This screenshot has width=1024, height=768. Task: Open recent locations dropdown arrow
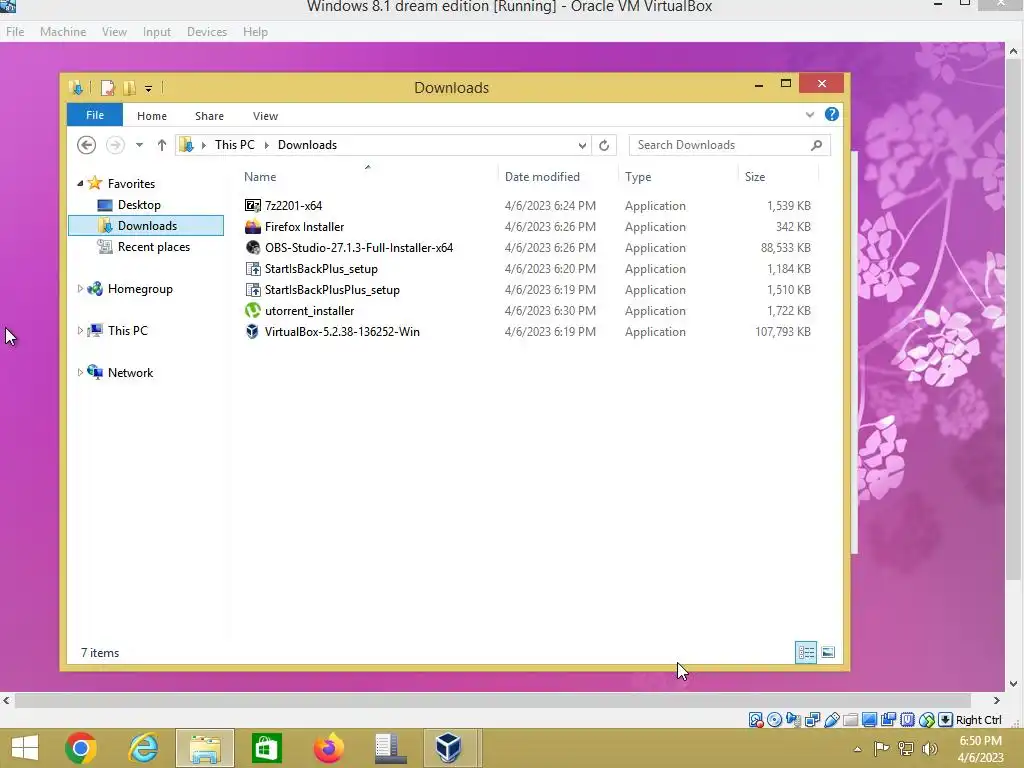click(139, 145)
